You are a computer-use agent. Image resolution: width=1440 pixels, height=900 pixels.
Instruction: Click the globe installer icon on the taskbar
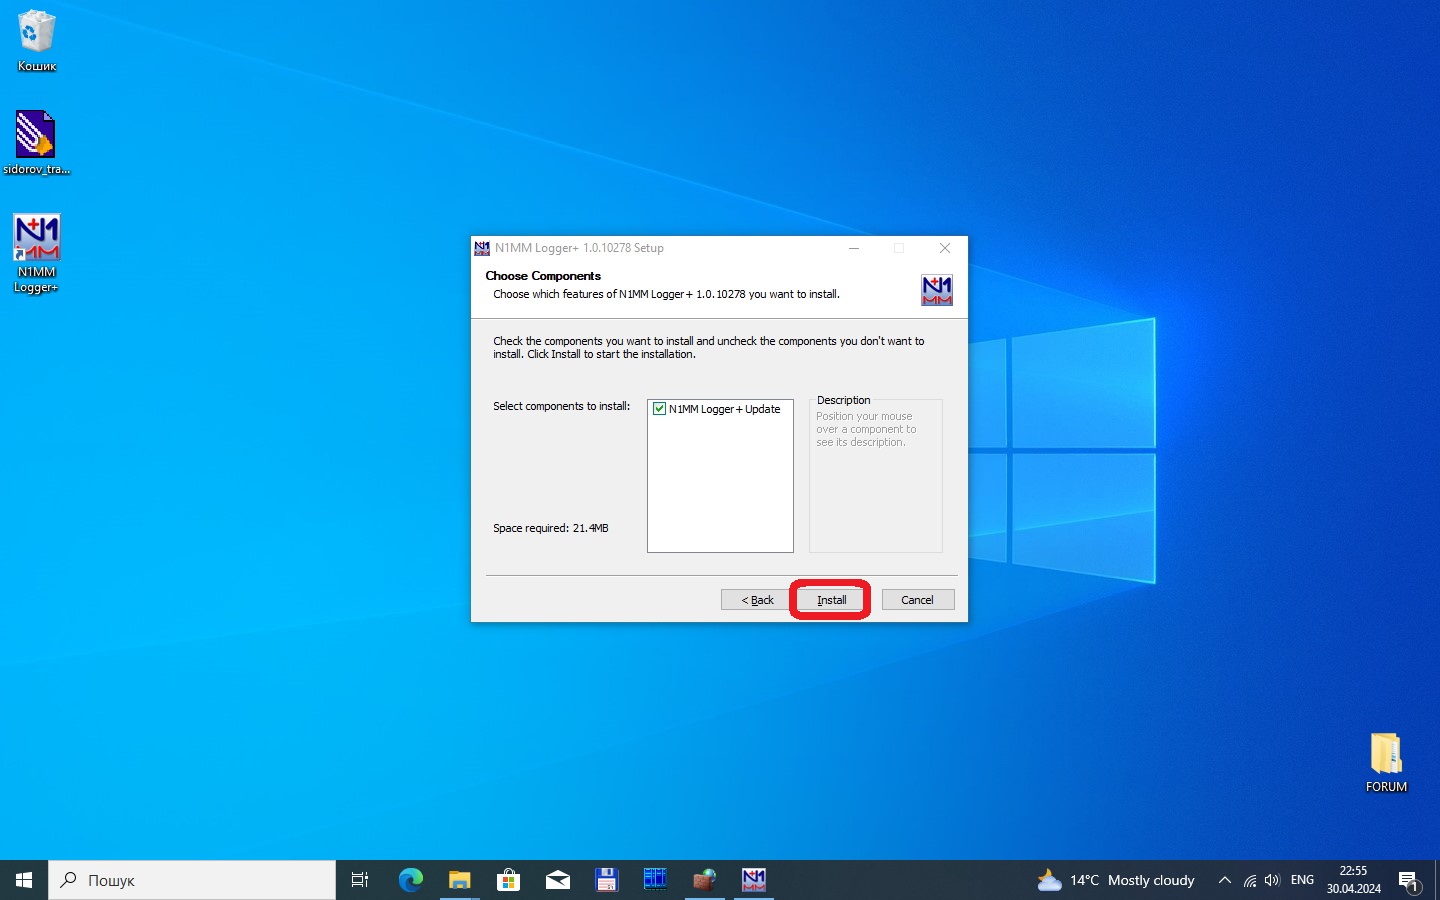pos(705,880)
